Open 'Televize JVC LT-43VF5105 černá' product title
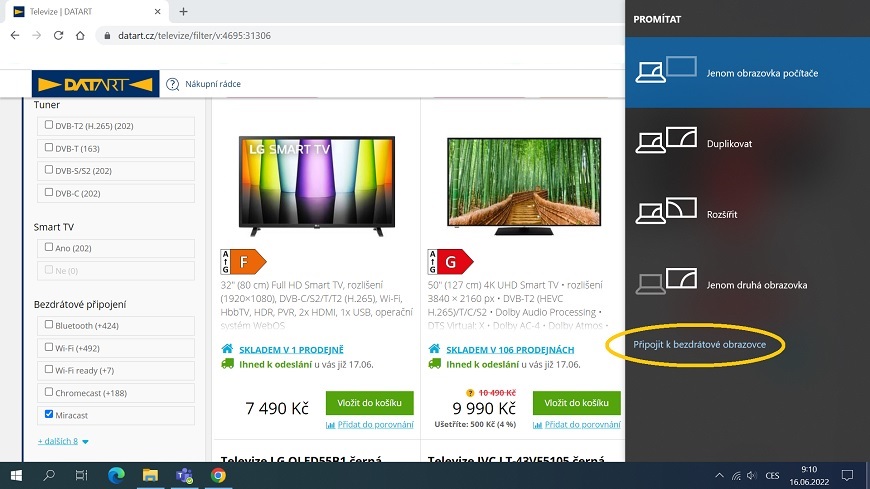870x489 pixels. coord(516,458)
